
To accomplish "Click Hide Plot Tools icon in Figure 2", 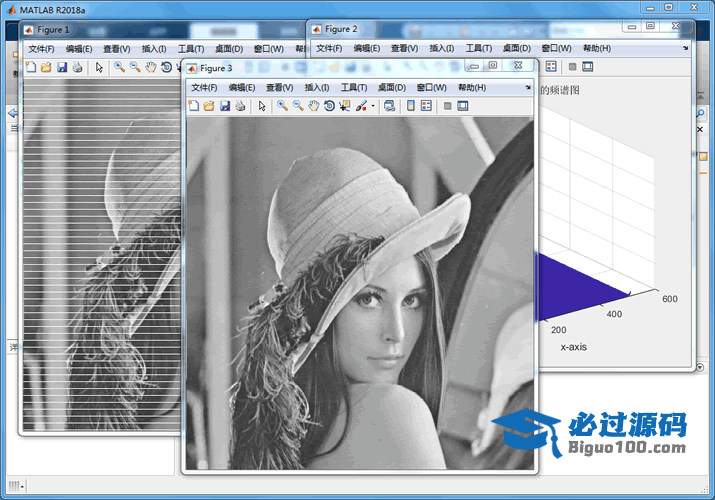I will click(573, 67).
